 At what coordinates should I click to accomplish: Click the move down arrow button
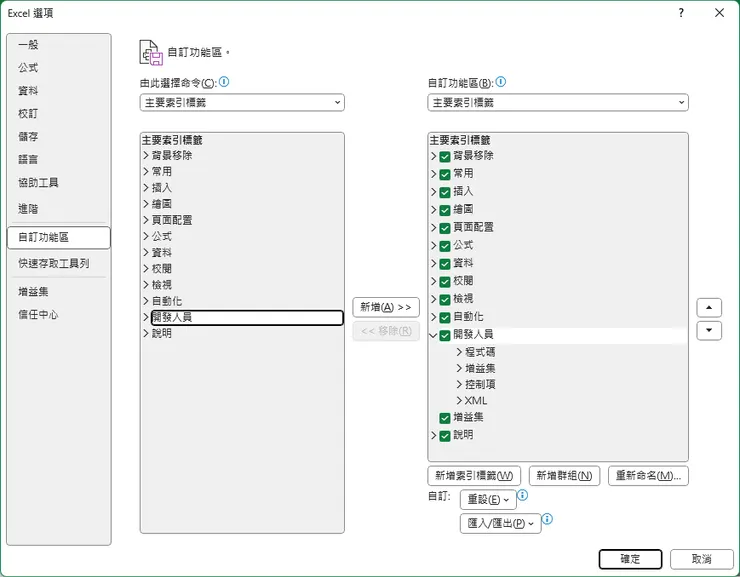tap(709, 330)
